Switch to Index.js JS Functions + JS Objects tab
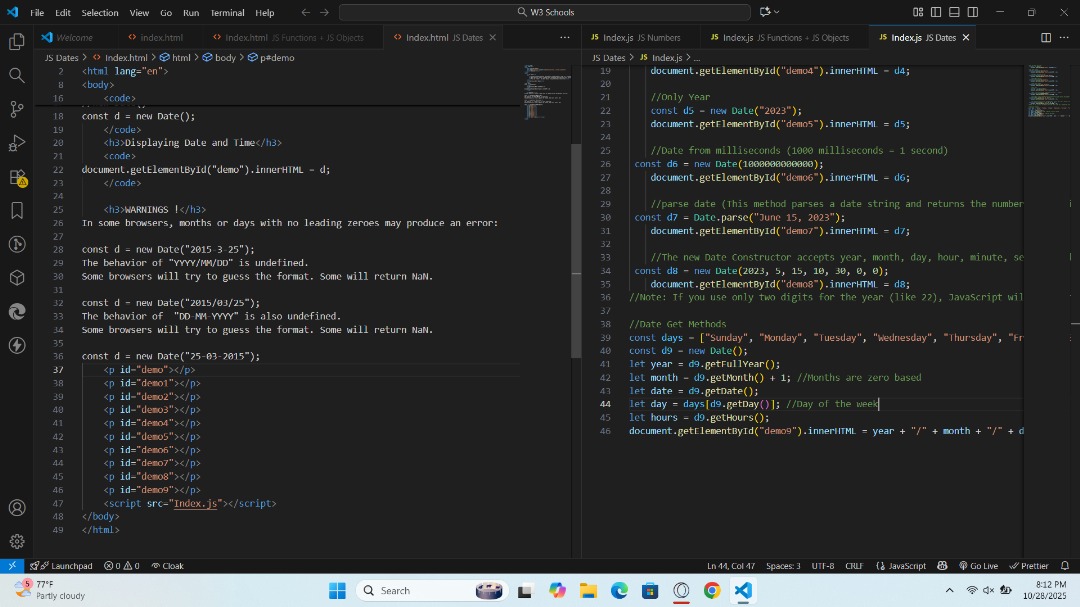Screen dimensions: 1080x607 click(785, 37)
